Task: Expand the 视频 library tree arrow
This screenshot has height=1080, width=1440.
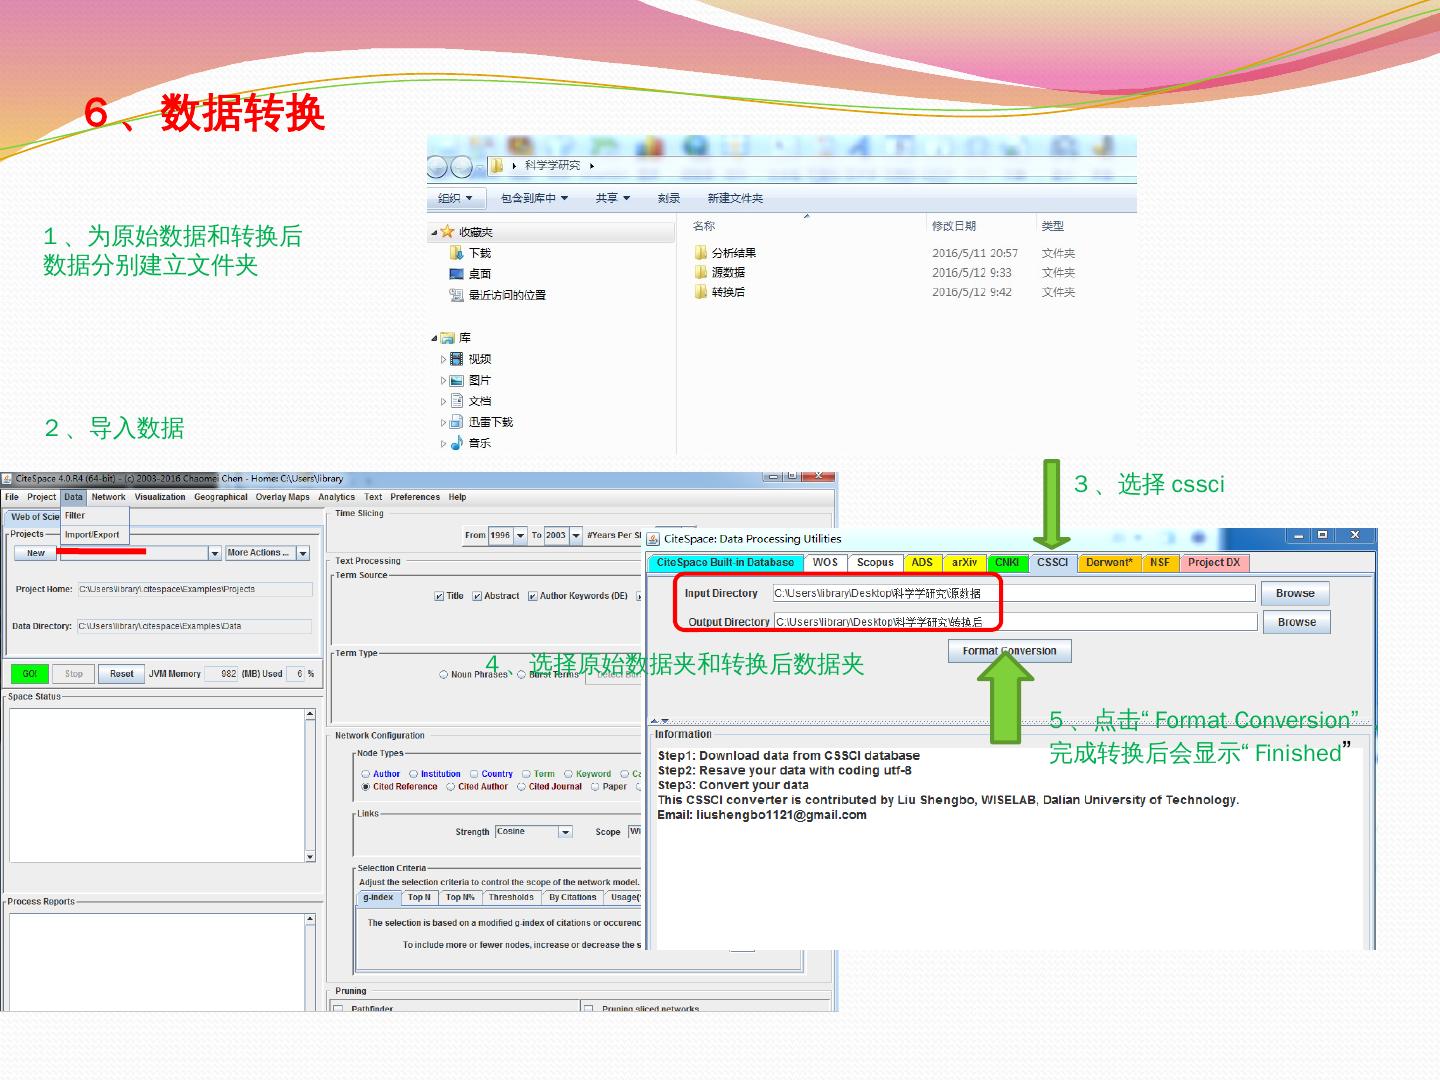Action: (443, 359)
